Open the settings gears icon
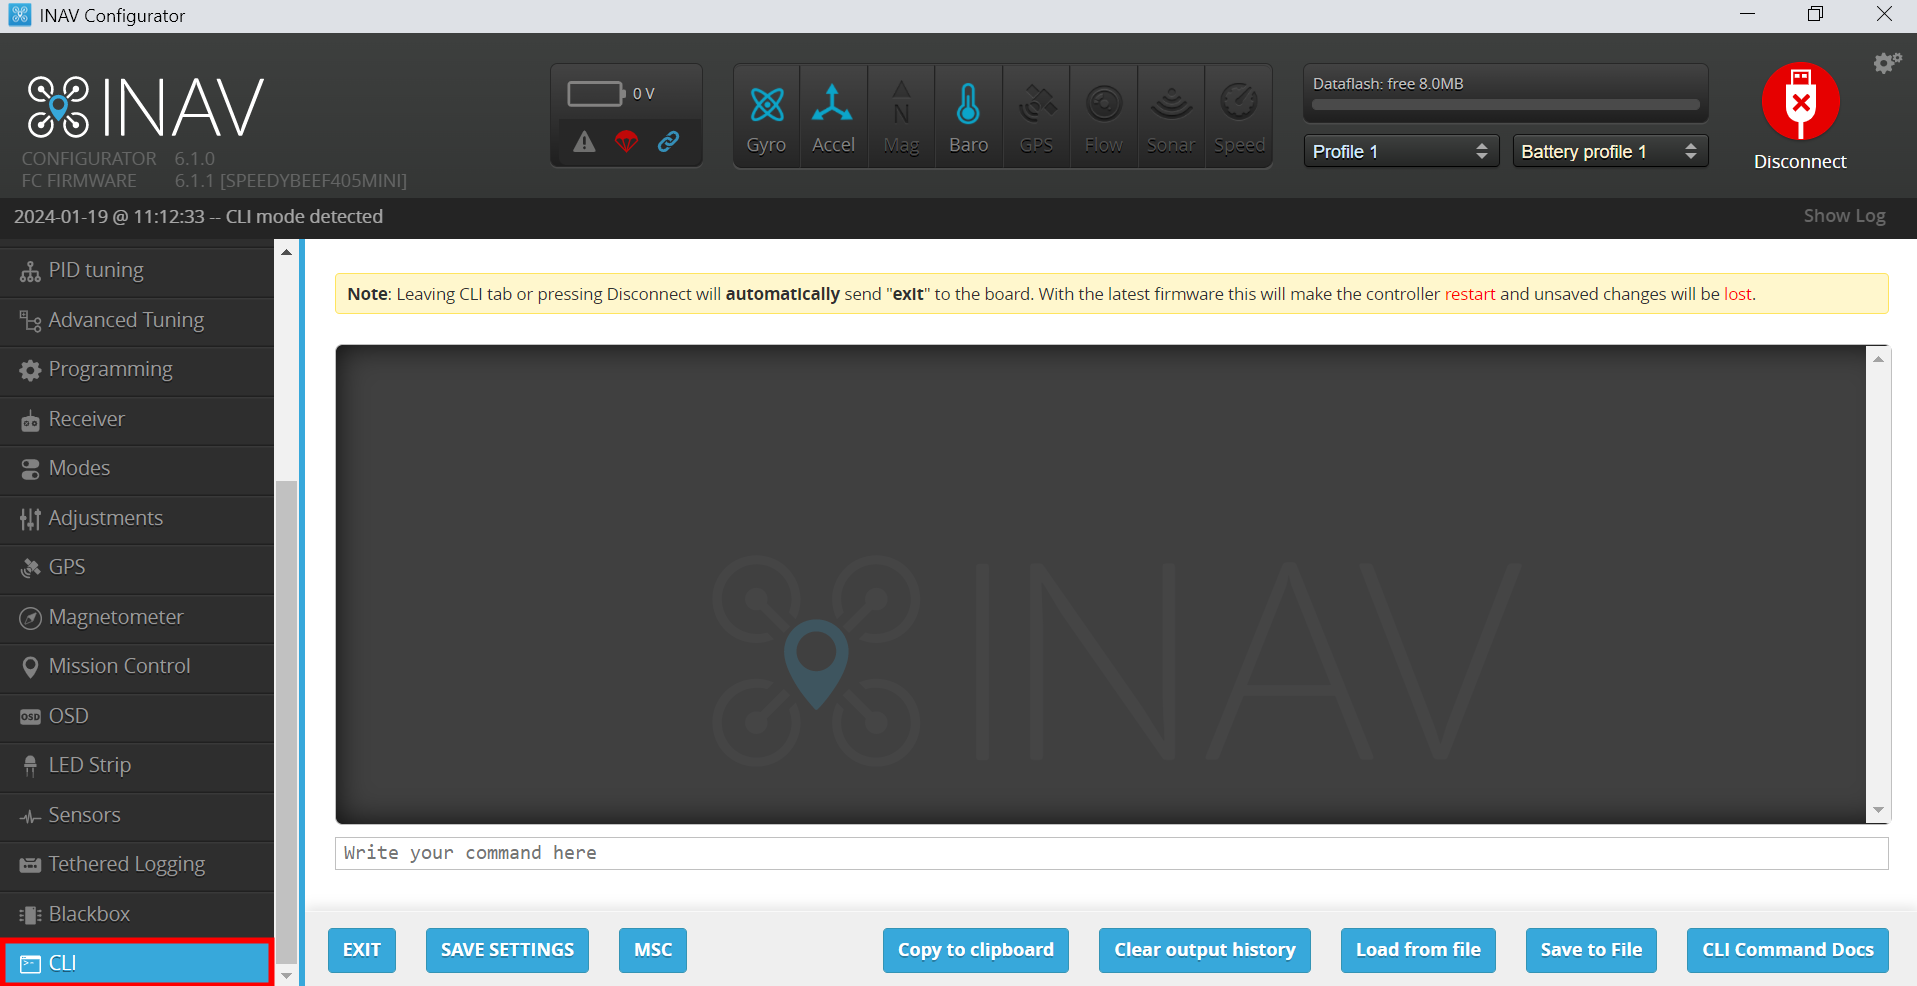This screenshot has width=1917, height=986. coord(1887,63)
